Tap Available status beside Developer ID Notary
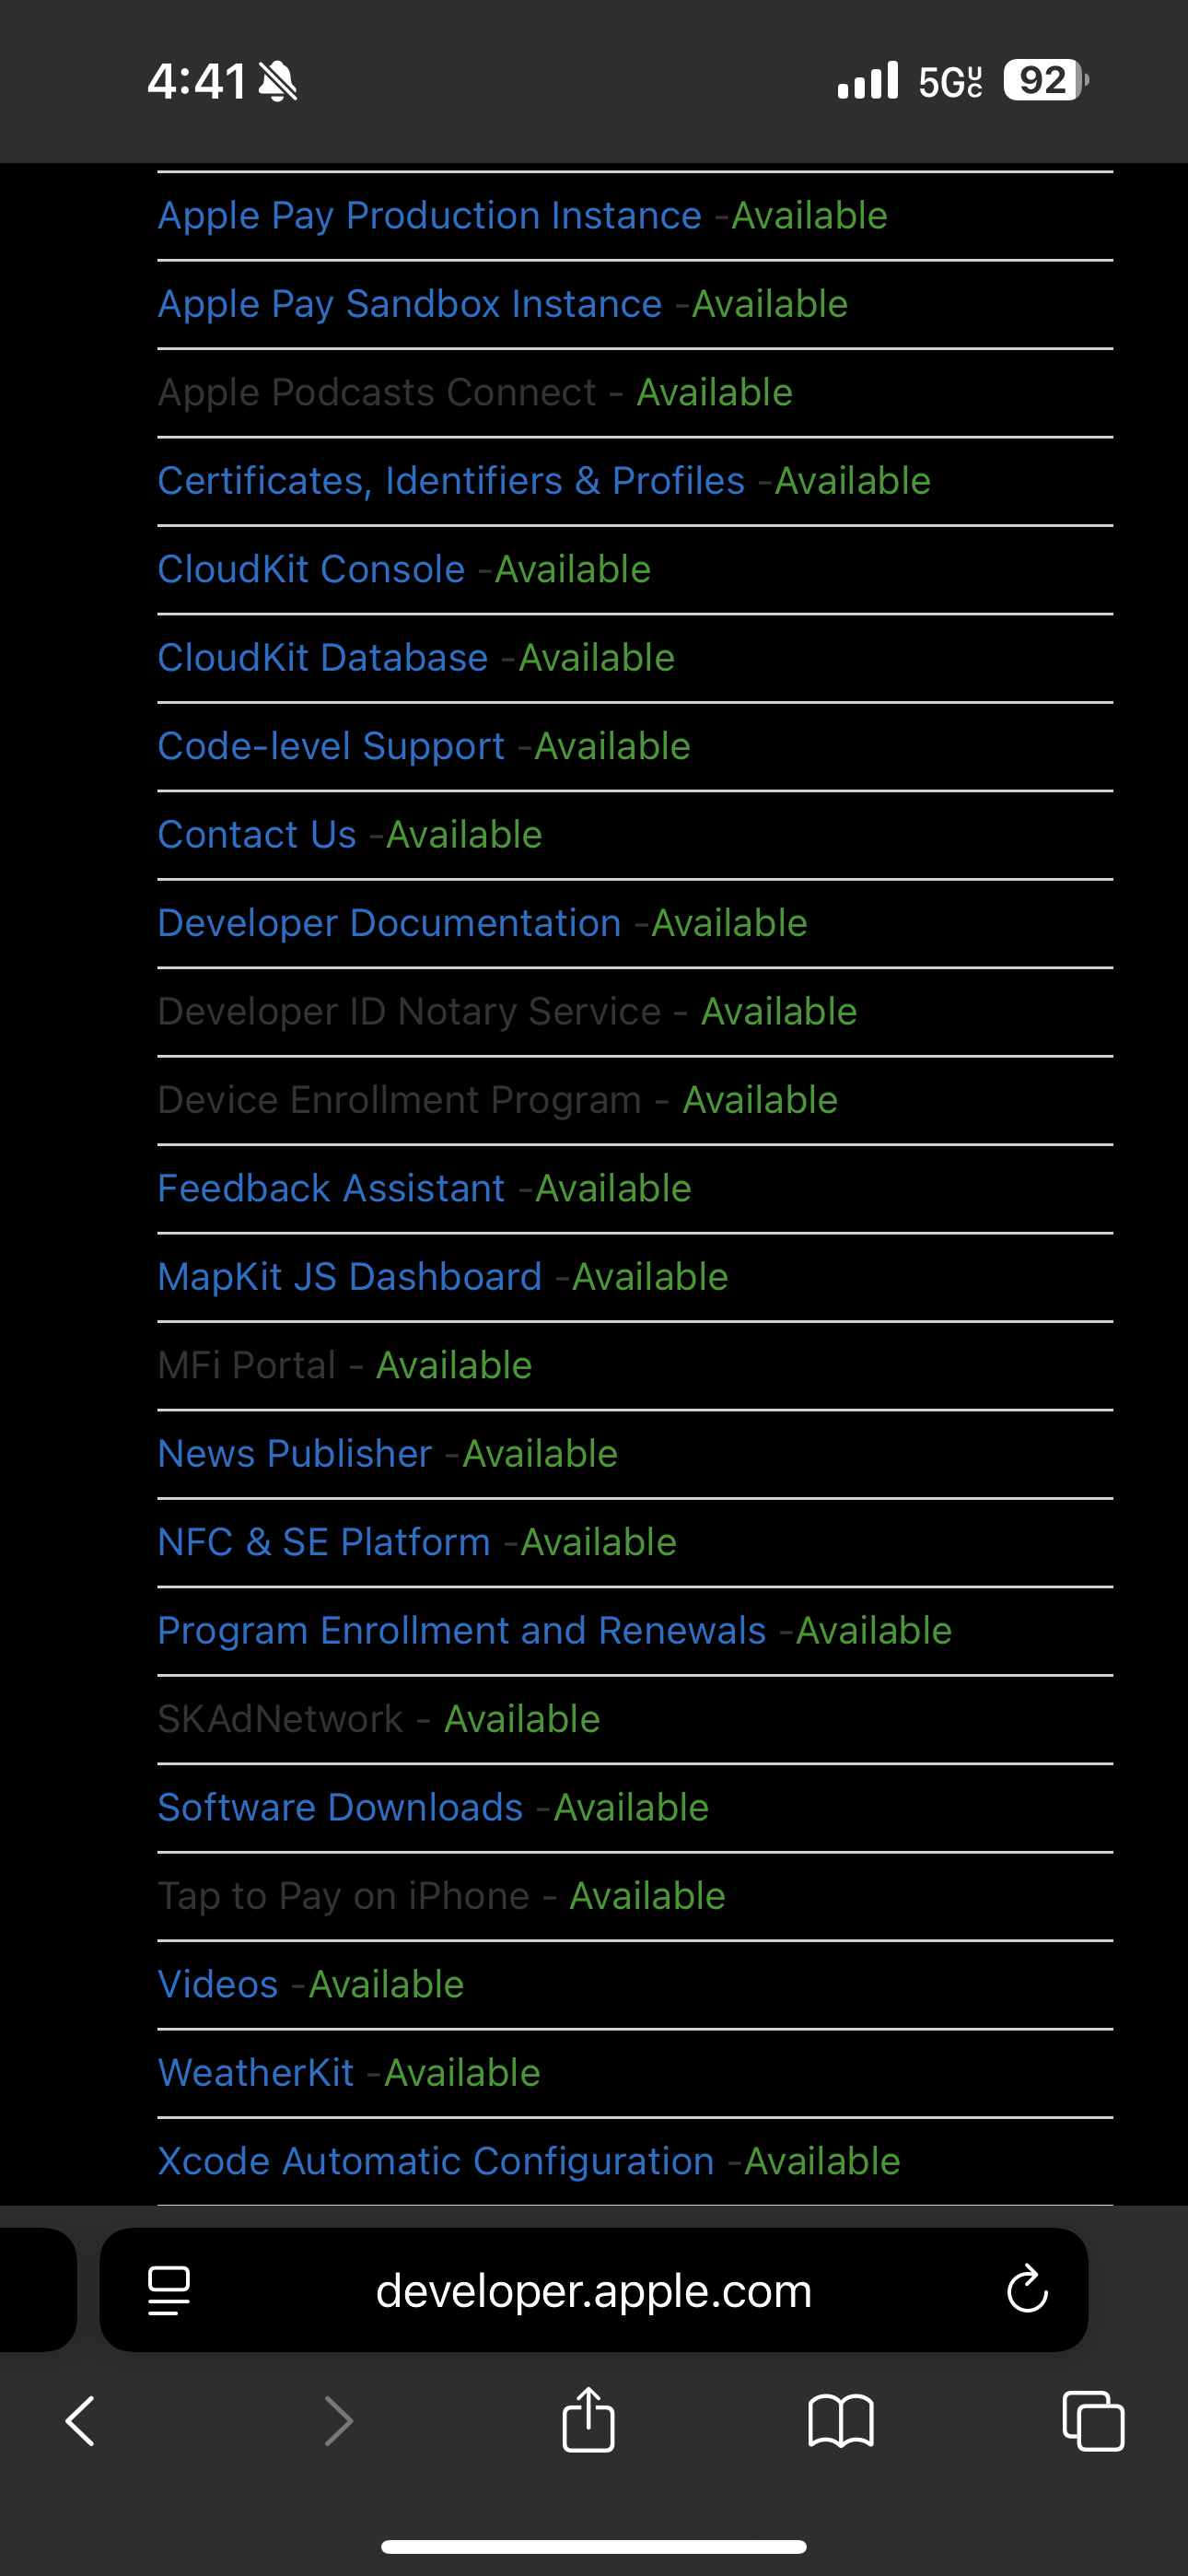Image resolution: width=1188 pixels, height=2576 pixels. point(779,1012)
